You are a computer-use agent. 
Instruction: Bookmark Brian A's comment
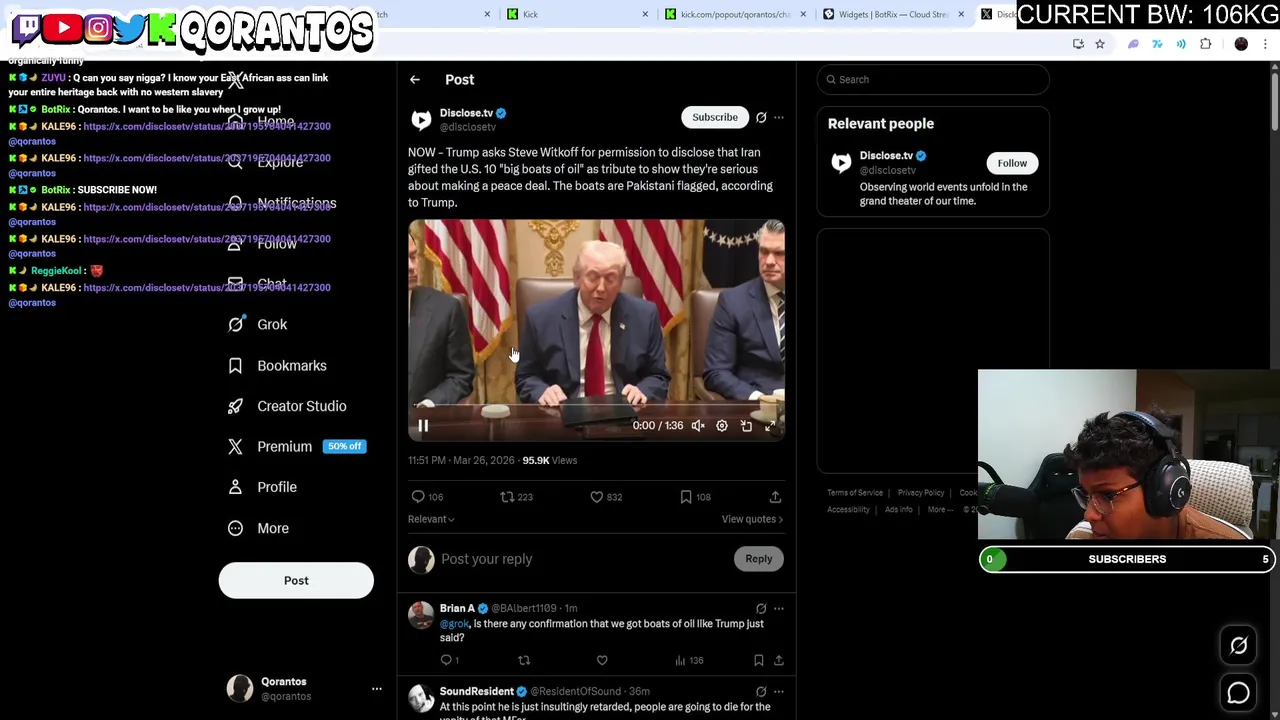tap(759, 661)
